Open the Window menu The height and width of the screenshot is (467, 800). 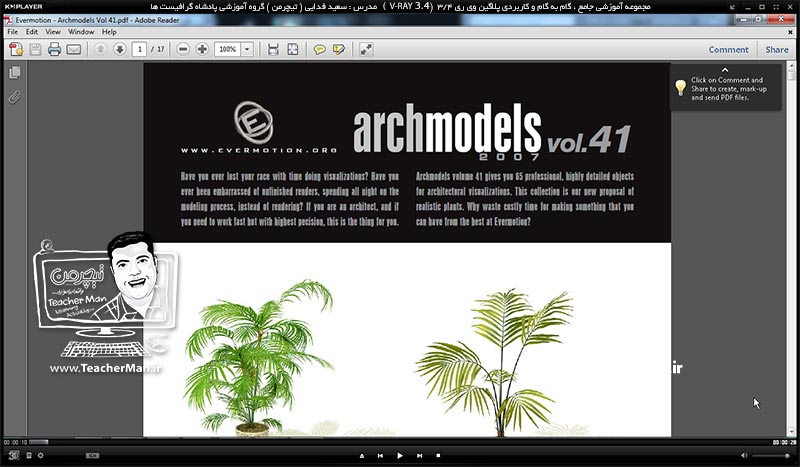[81, 32]
